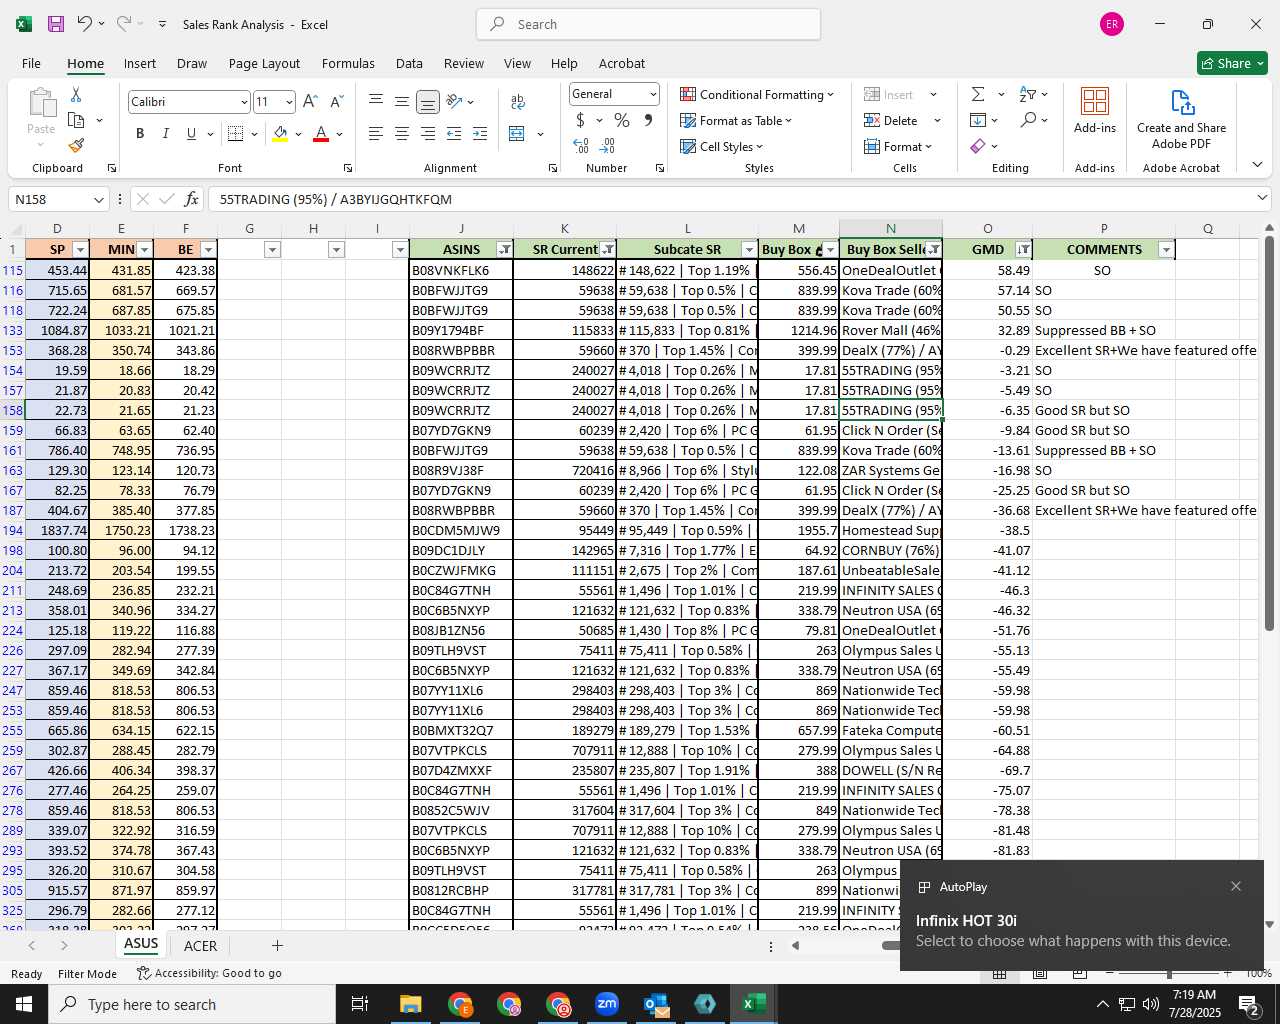Screen dimensions: 1280x1024
Task: Apply Comma Style format
Action: 648,120
